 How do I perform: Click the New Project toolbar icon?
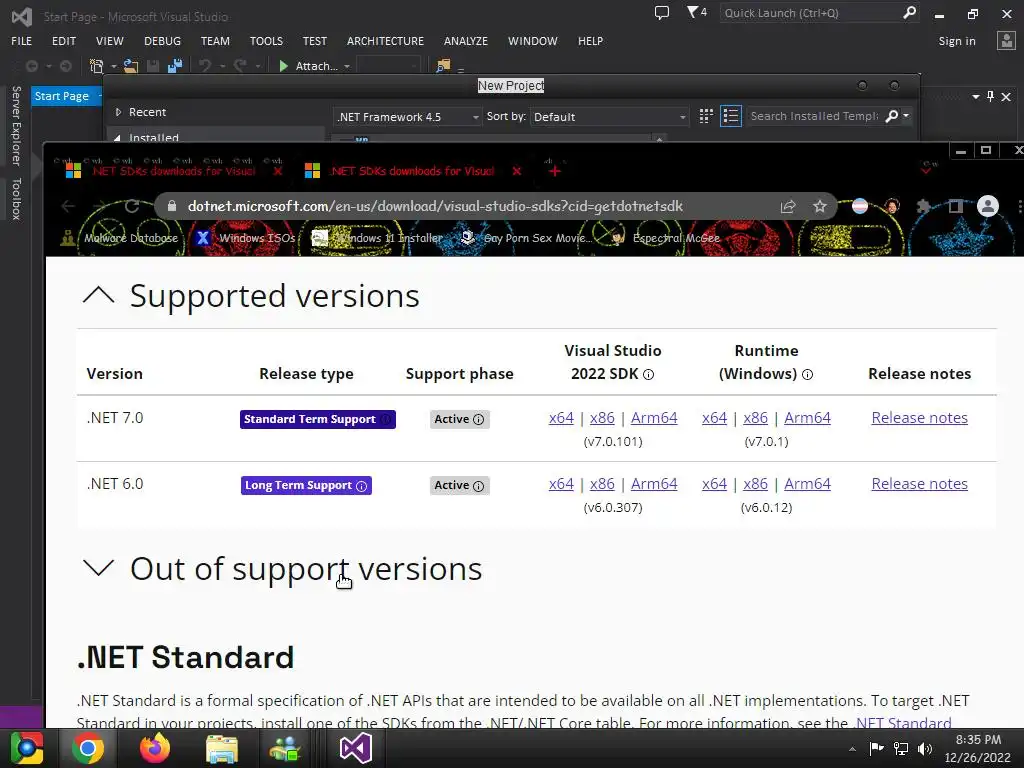click(x=96, y=66)
